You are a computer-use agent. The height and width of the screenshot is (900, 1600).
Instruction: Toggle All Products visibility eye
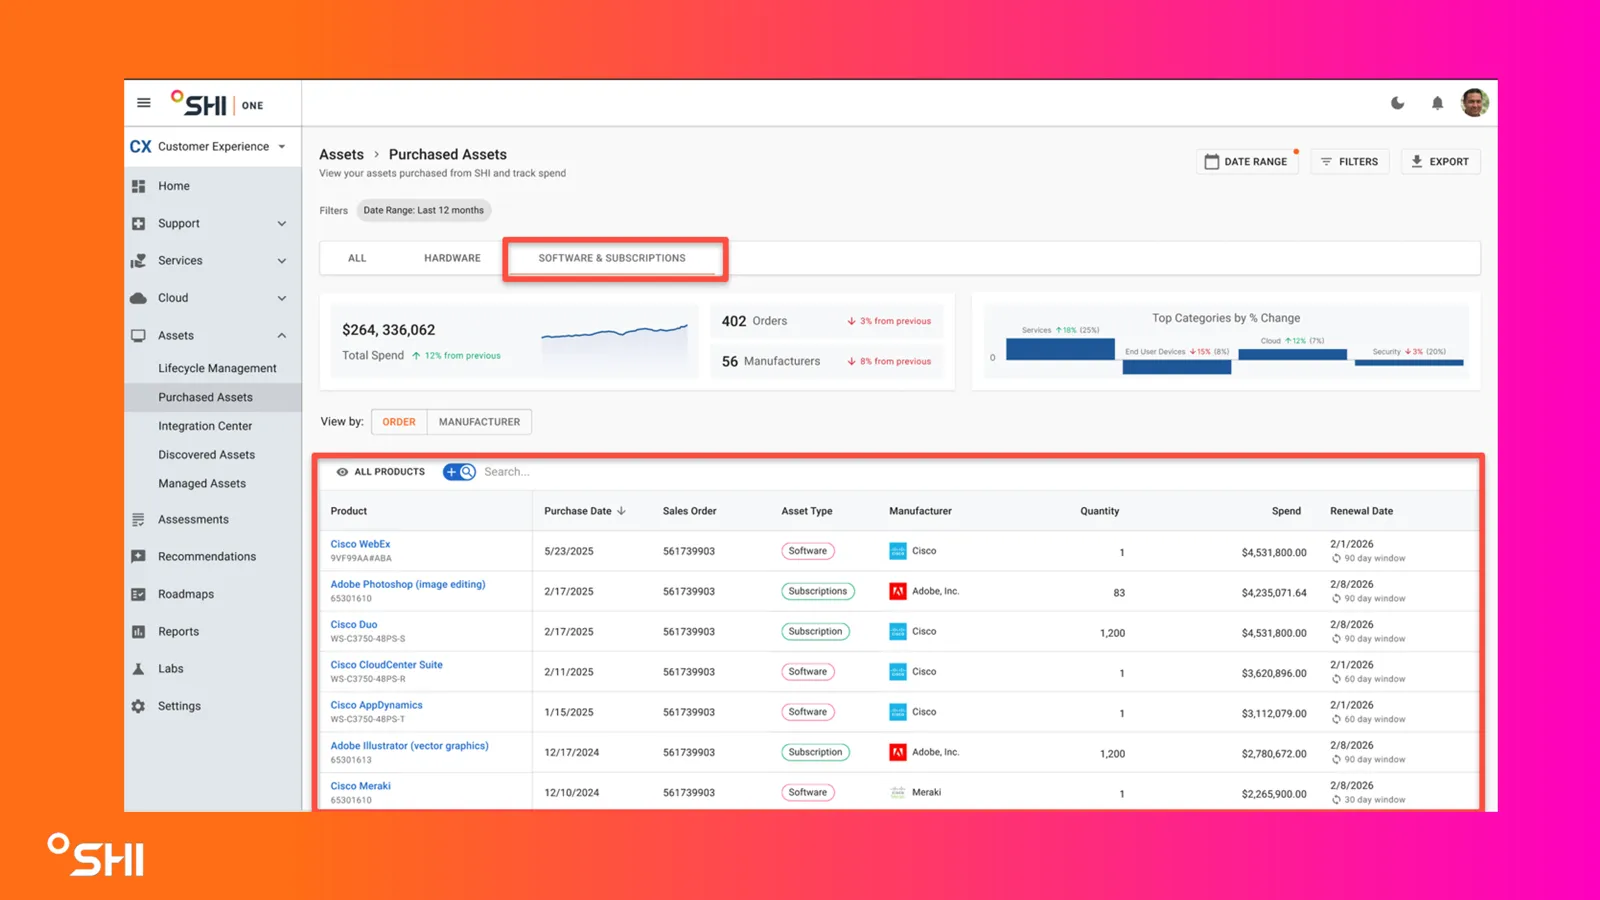coord(342,472)
